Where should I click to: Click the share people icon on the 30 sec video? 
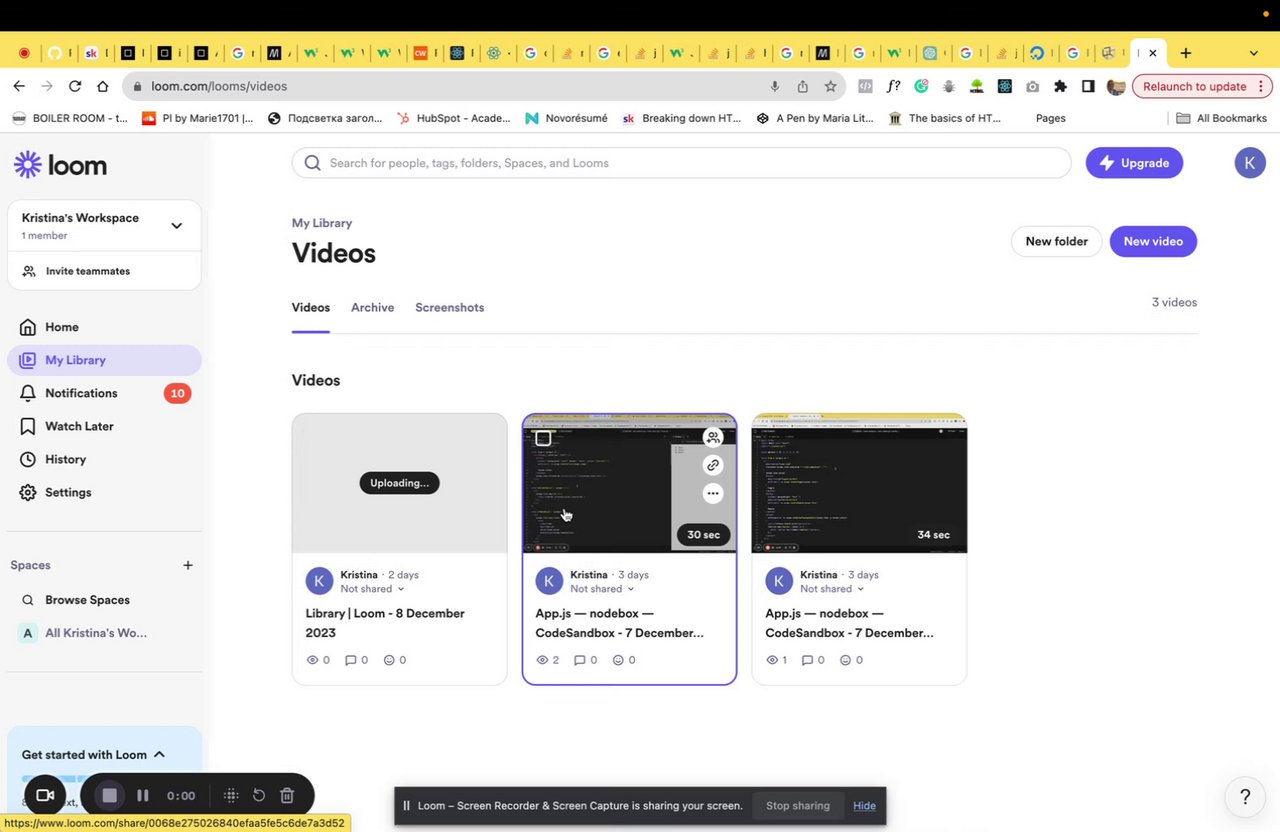coord(713,437)
